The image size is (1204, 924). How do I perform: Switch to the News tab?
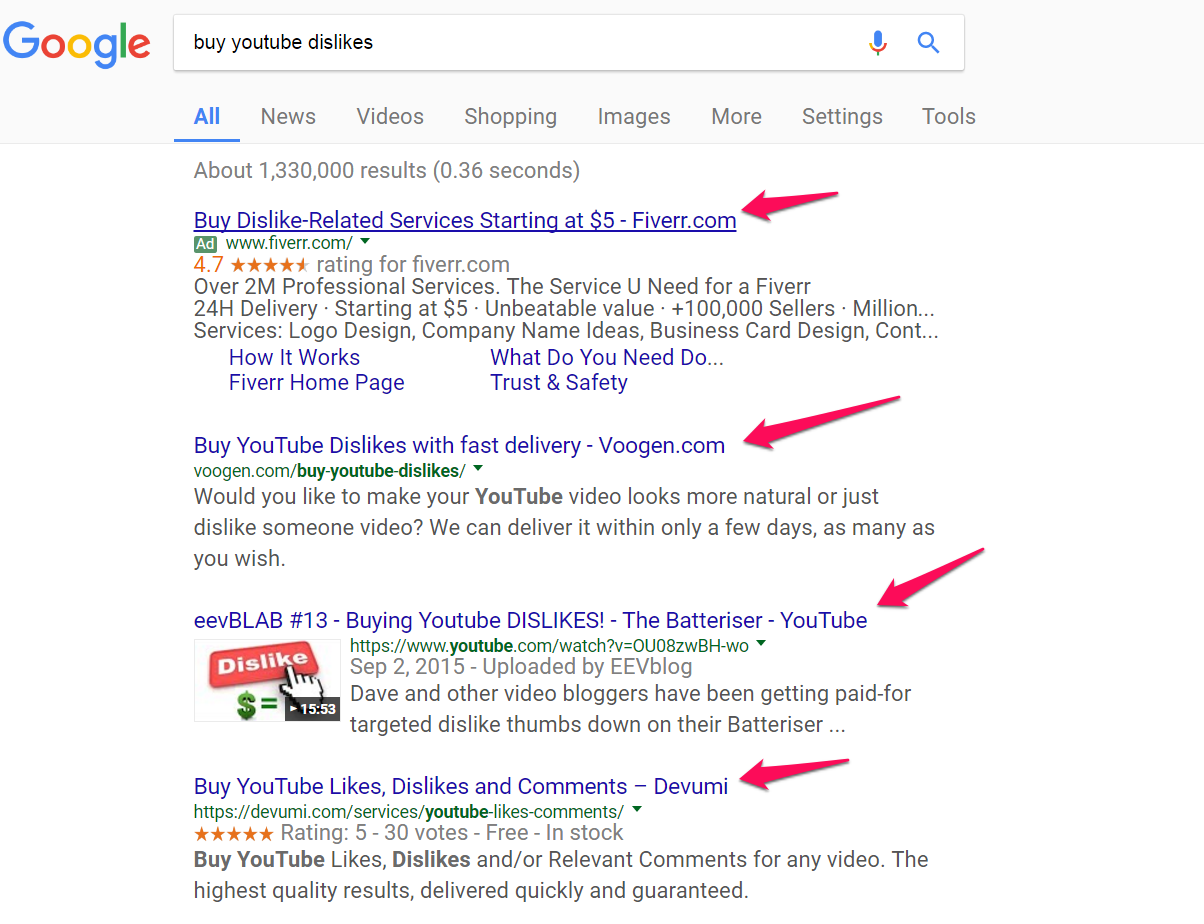point(288,117)
